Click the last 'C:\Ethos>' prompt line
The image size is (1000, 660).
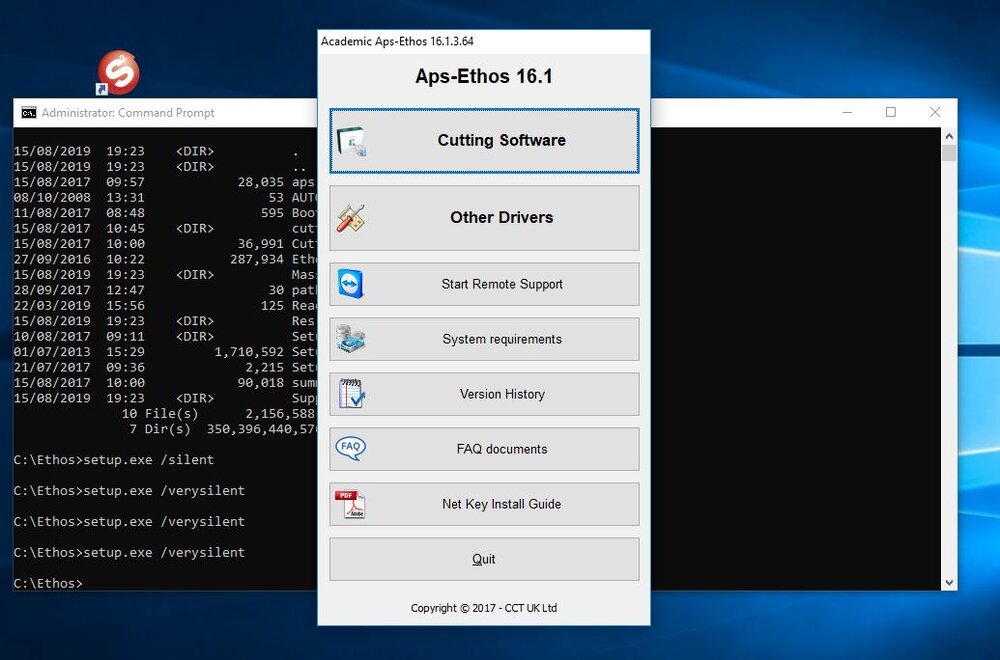(48, 583)
